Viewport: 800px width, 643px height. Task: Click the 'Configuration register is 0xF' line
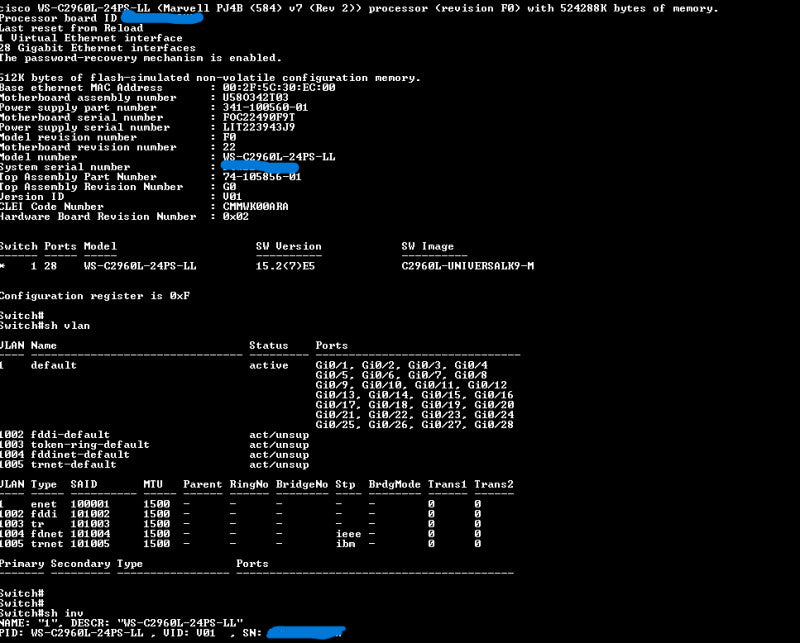95,295
